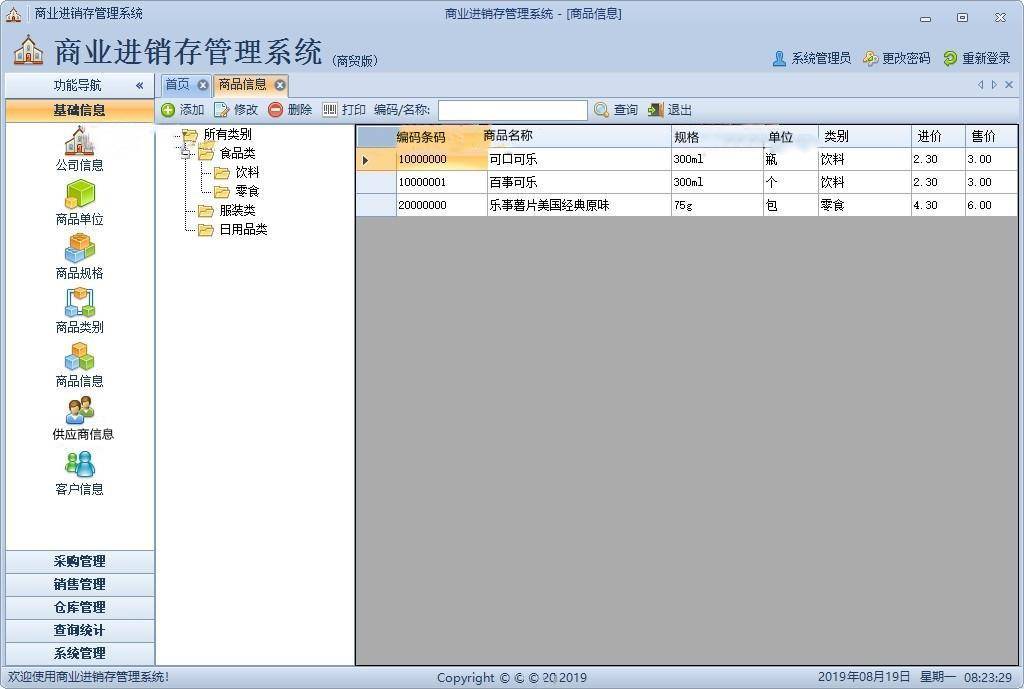Screen dimensions: 1024x689
Task: Click the 删除 toolbar button
Action: click(x=290, y=110)
